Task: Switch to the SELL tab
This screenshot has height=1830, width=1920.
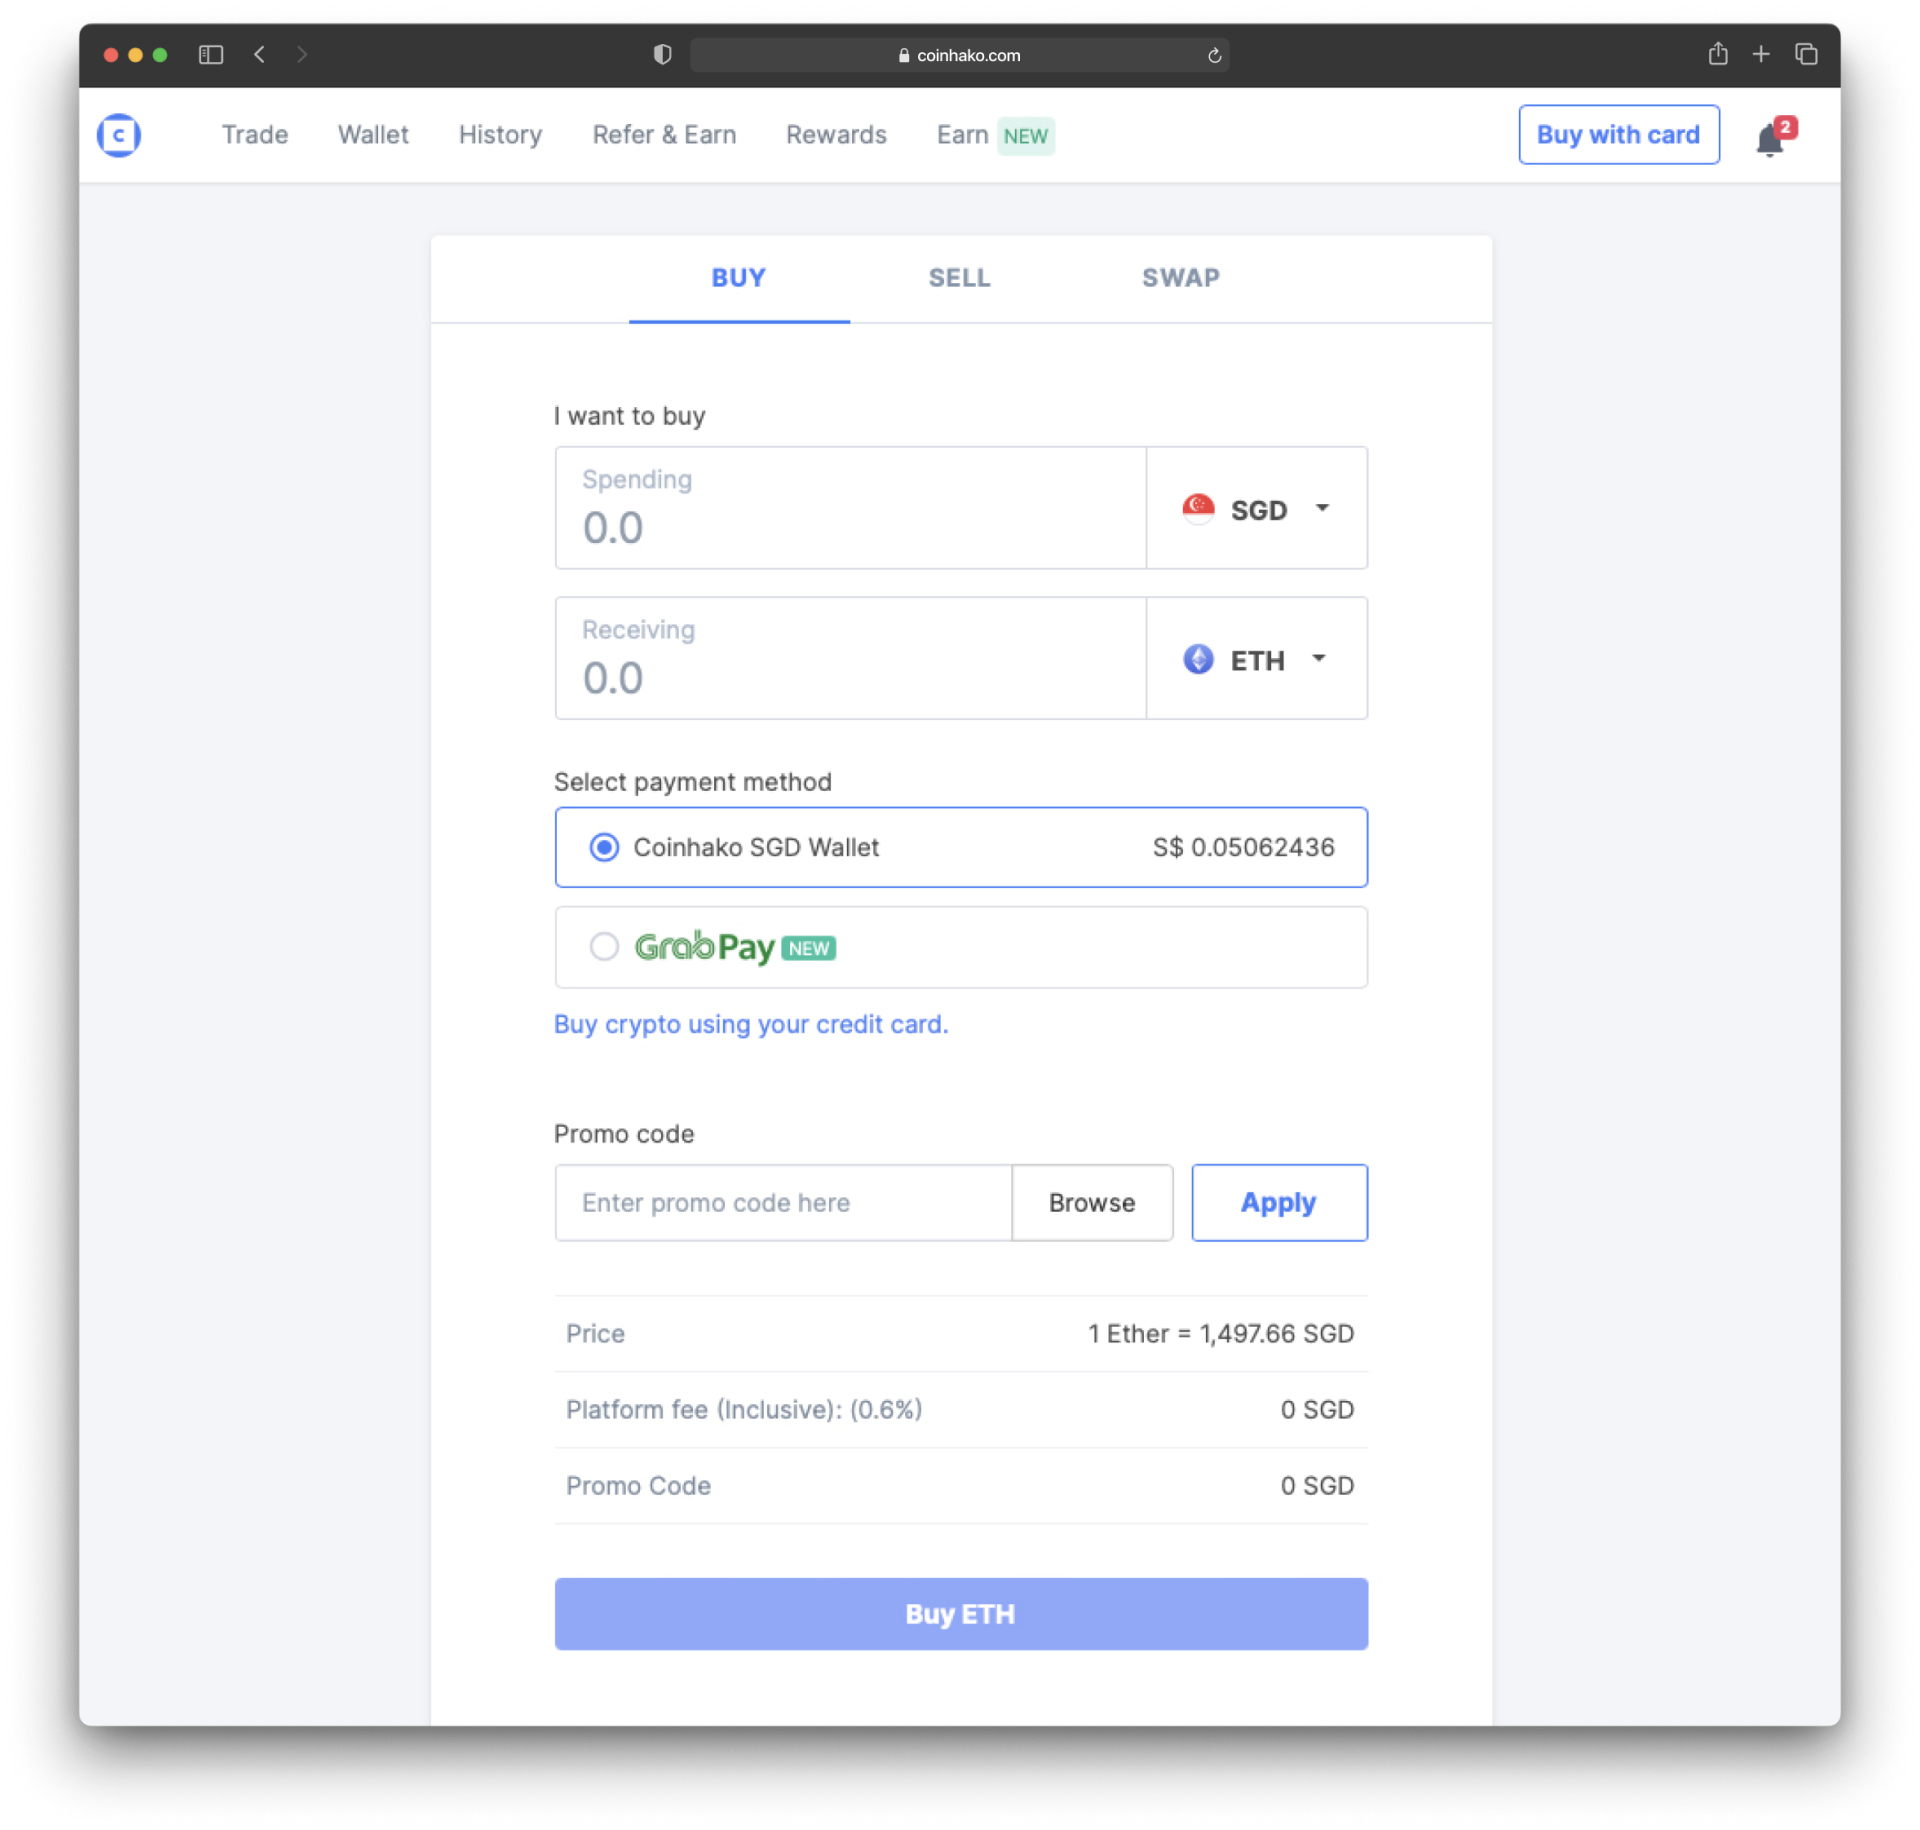Action: coord(959,278)
